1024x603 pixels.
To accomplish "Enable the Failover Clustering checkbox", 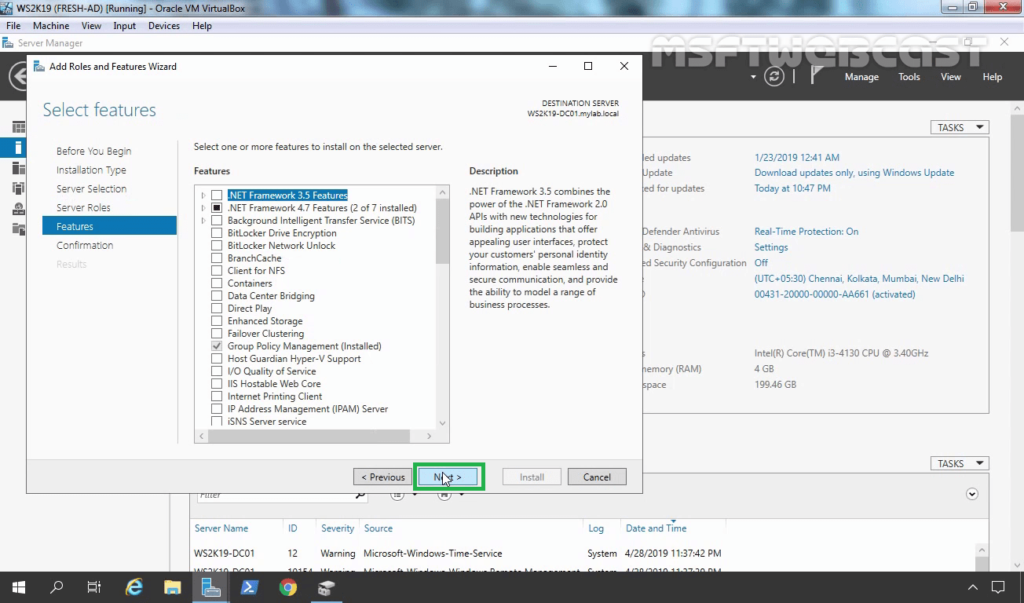I will tap(217, 334).
